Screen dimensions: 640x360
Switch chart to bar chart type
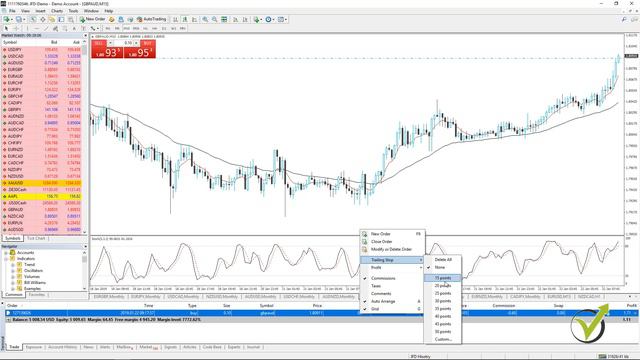(x=176, y=19)
